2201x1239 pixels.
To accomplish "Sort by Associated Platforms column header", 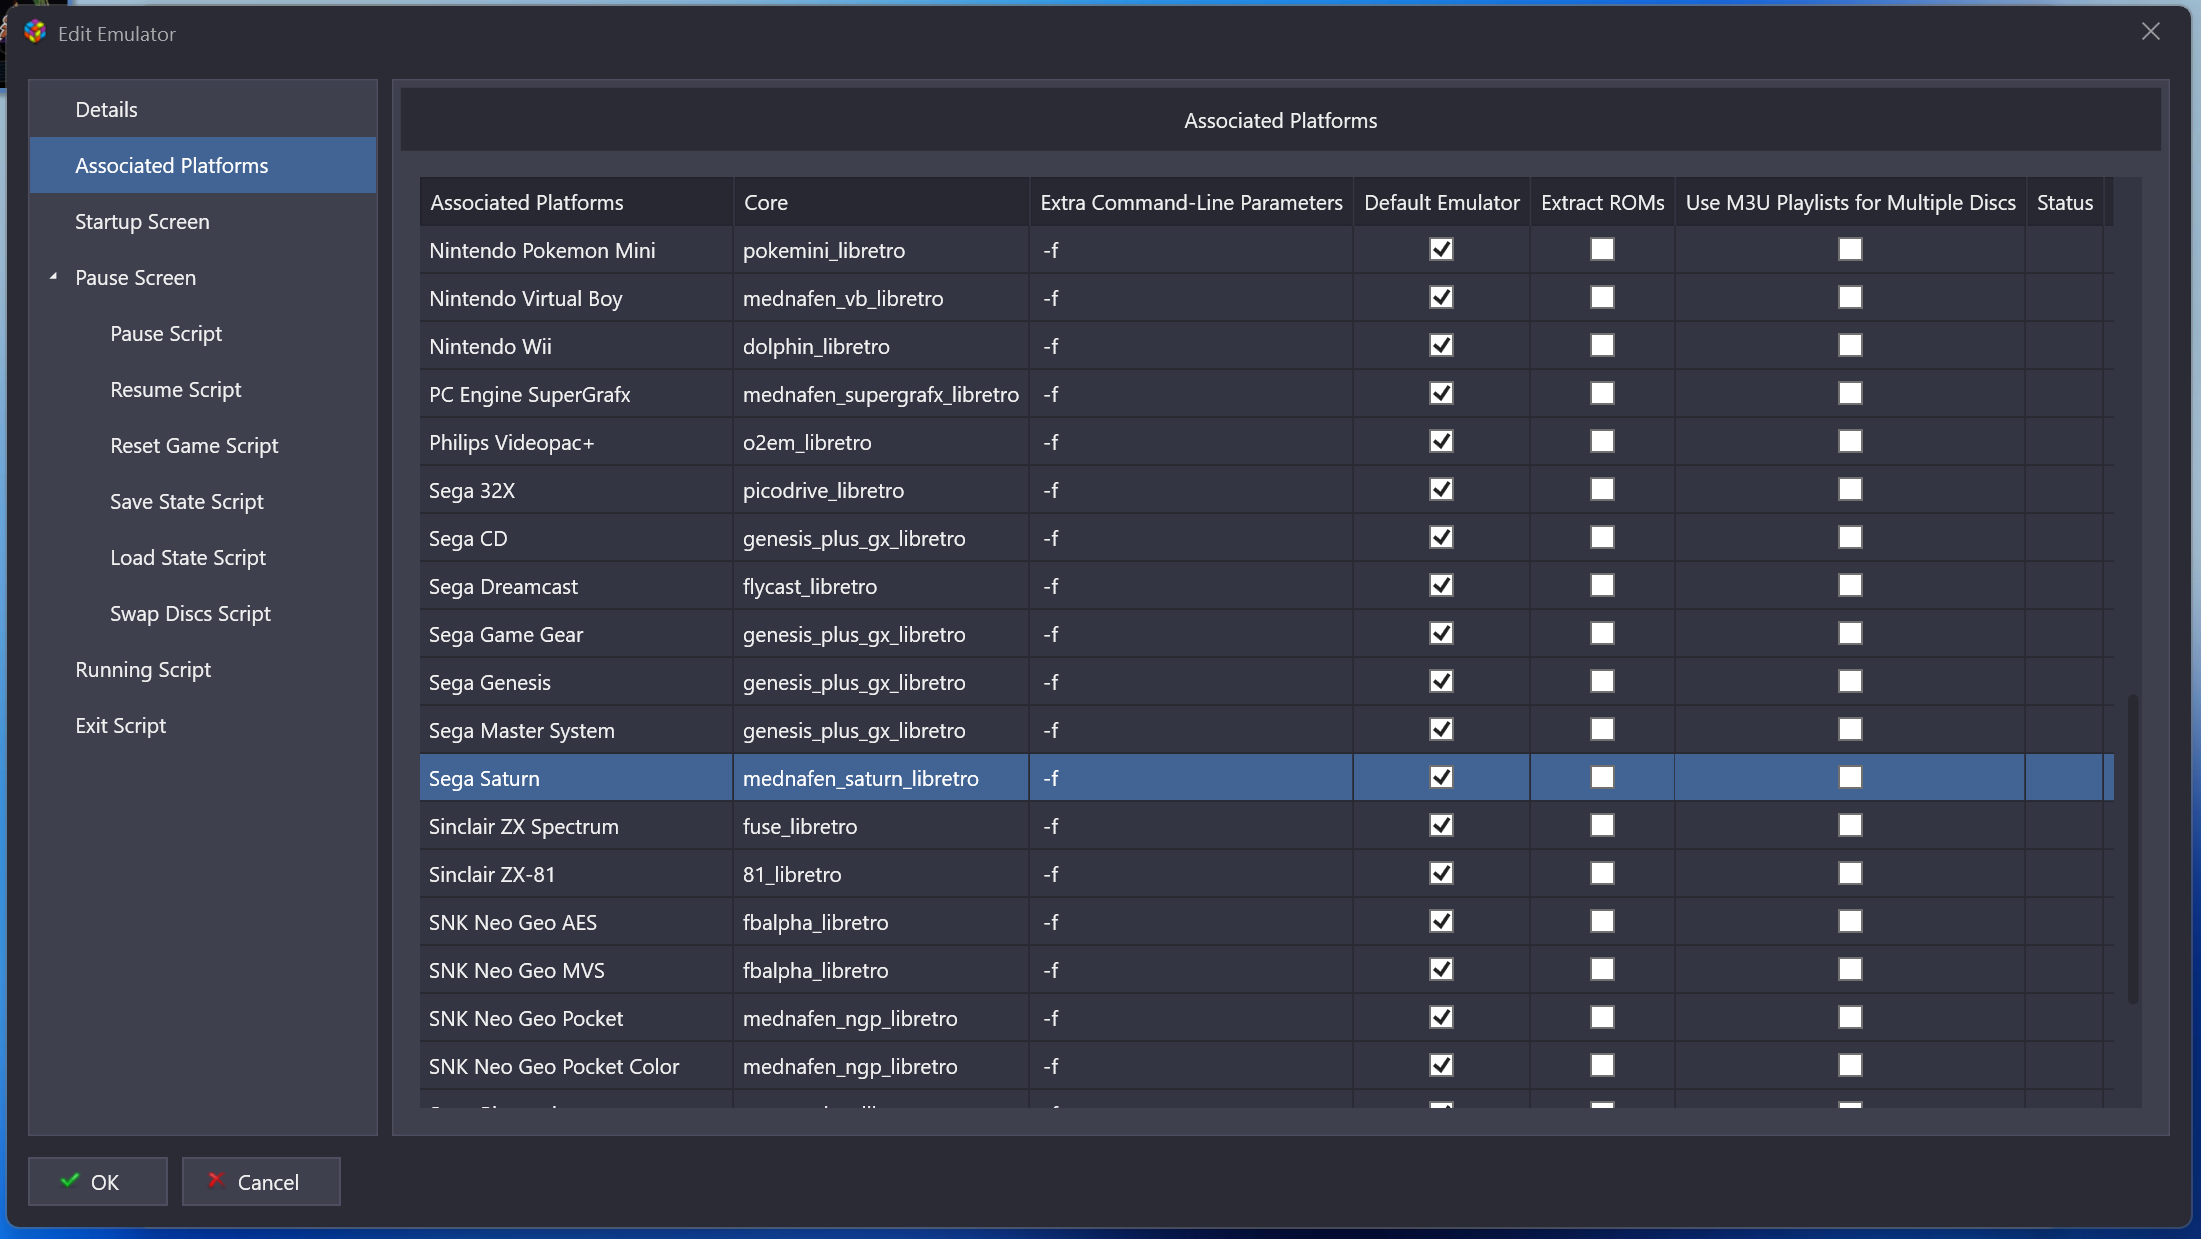I will tap(576, 202).
